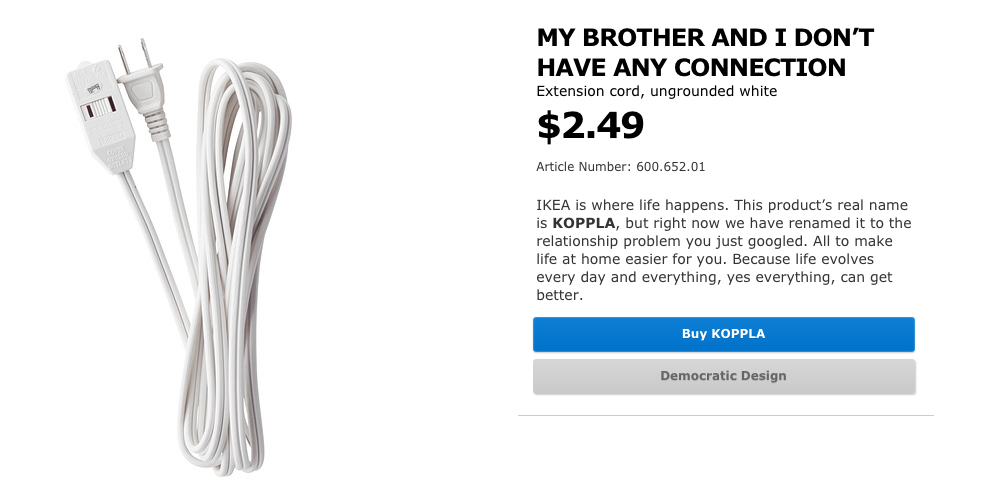Click the headline line "HAVE ANY CONNECTION"
This screenshot has width=992, height=489.
coord(691,67)
